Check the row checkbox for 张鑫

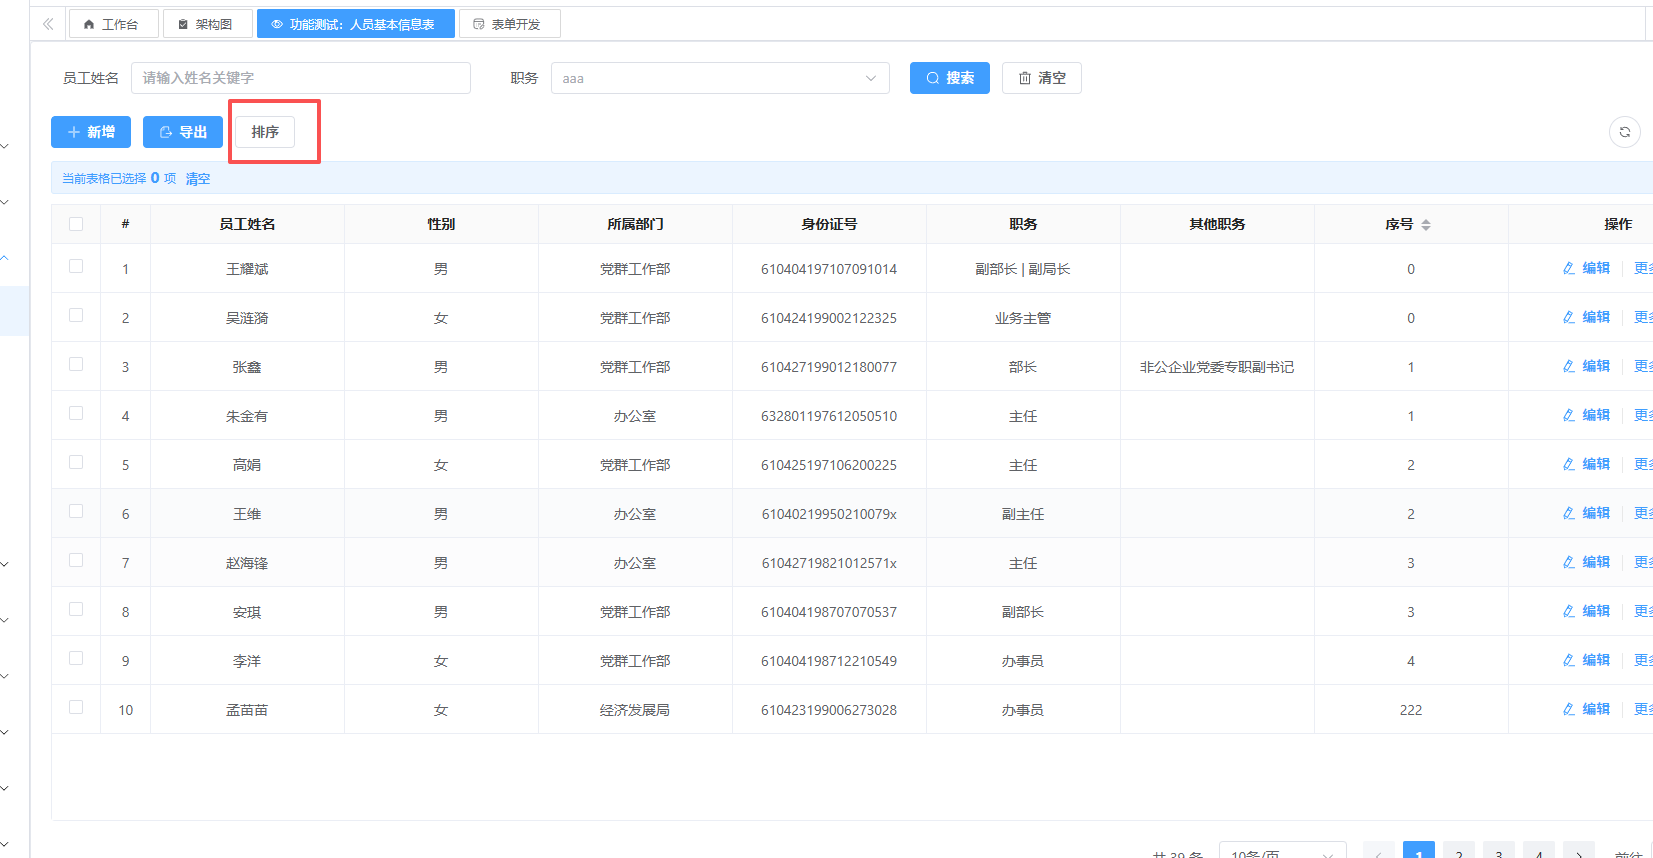[x=76, y=365]
